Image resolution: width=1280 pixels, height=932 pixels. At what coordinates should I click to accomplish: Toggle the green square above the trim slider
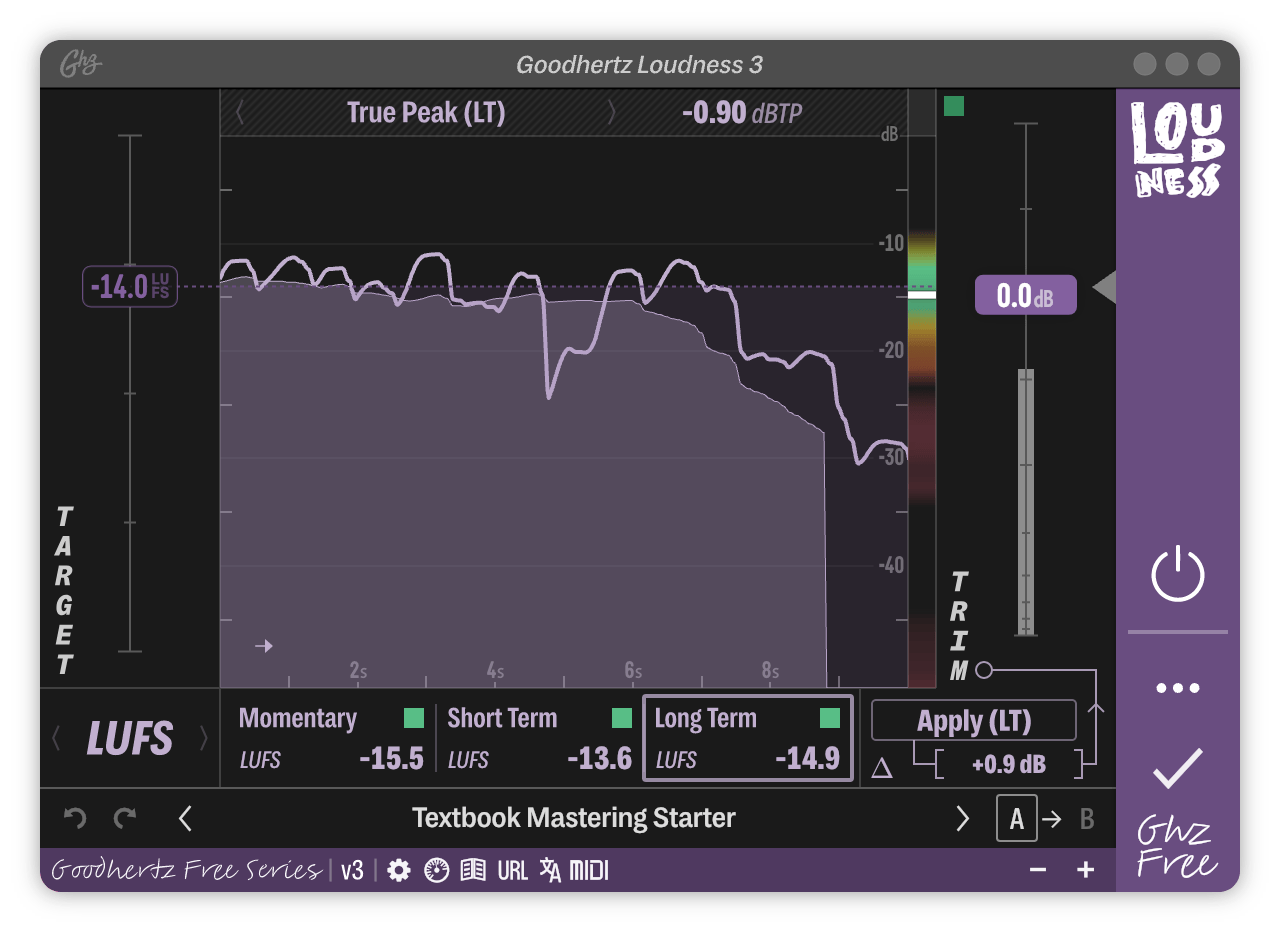[954, 106]
